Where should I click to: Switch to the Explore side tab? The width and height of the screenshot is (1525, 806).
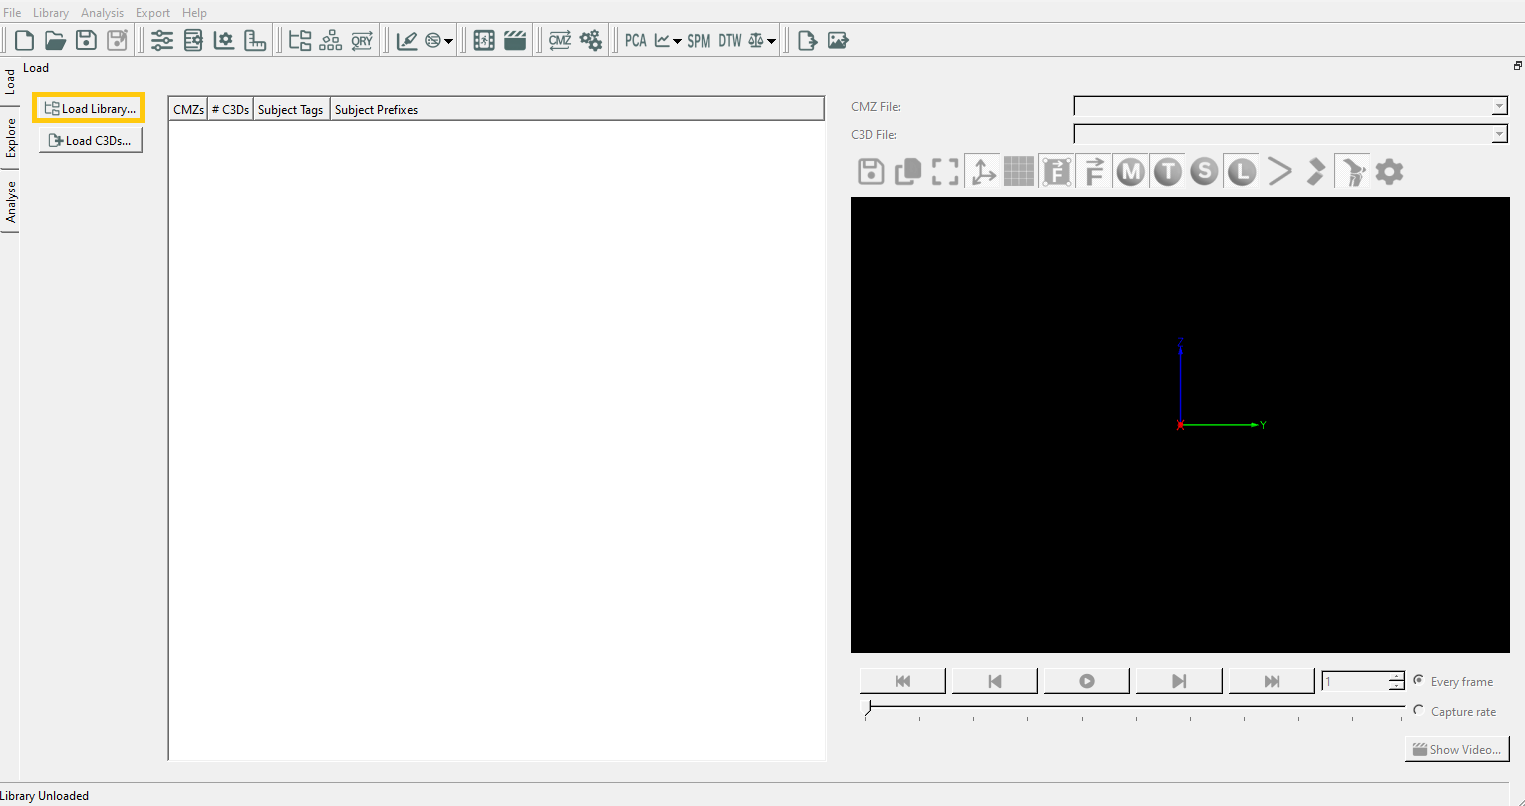click(x=10, y=138)
